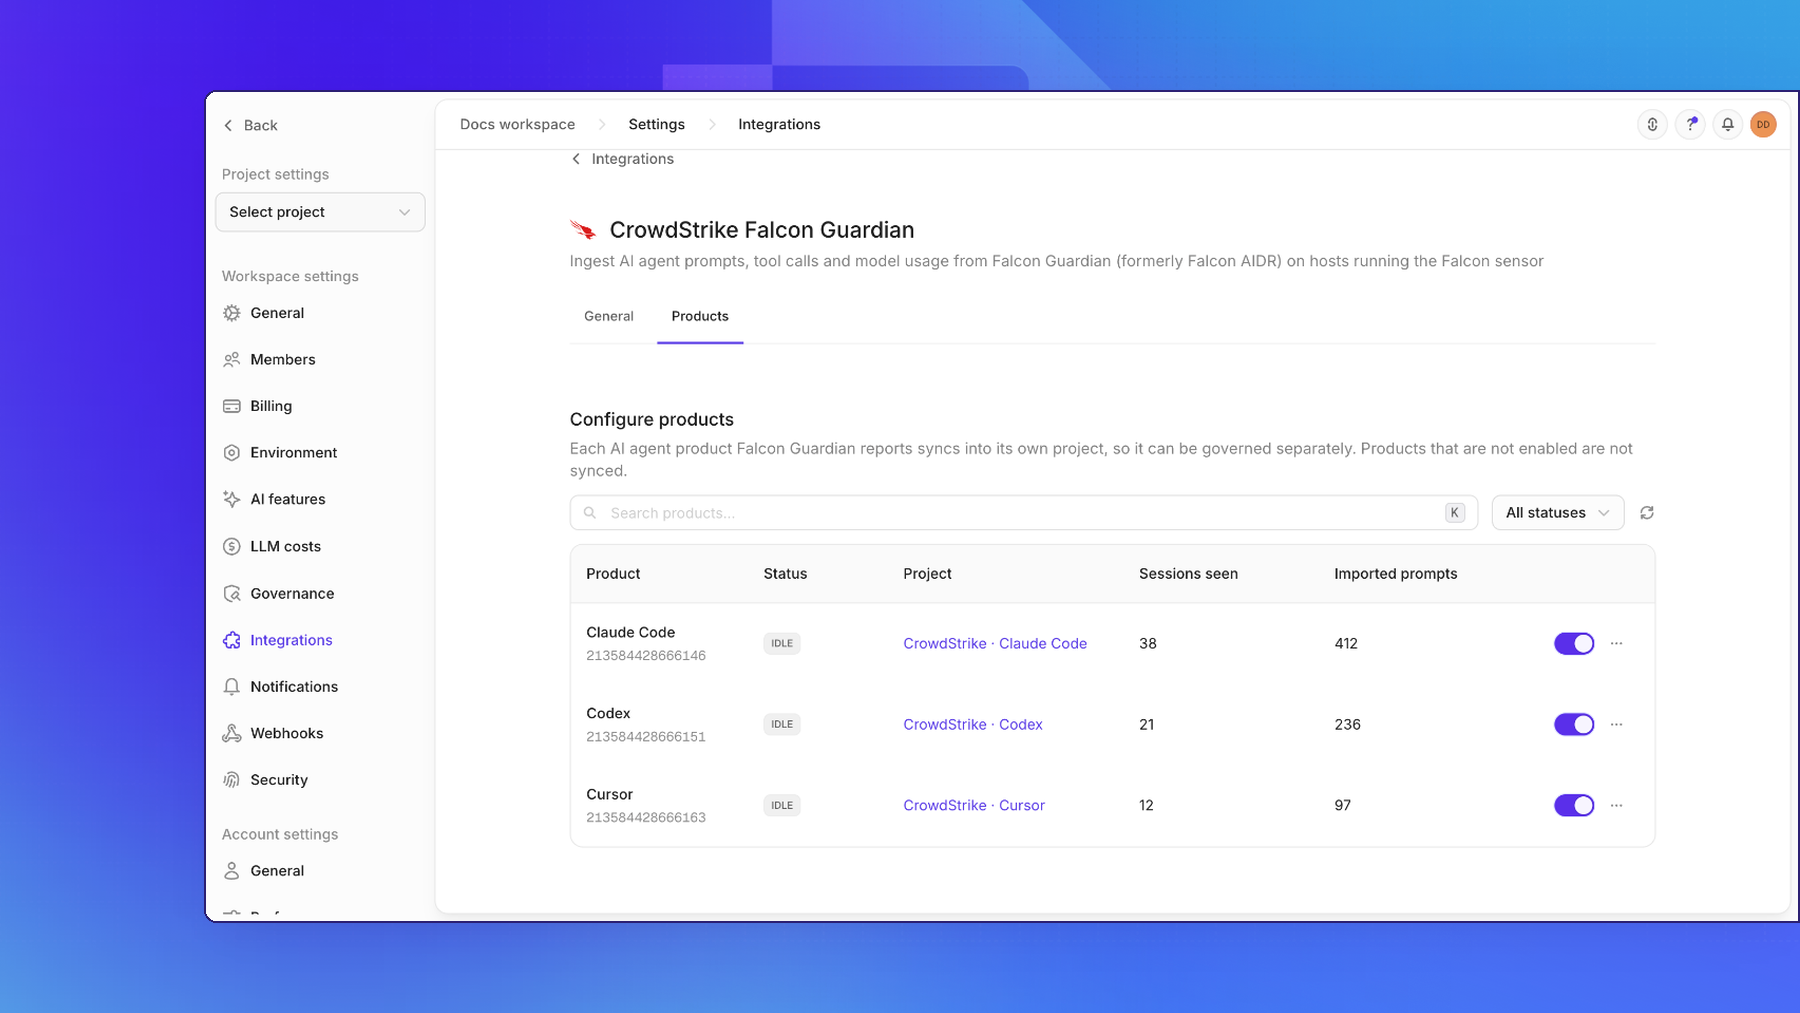Click the icon left of the help button
Image resolution: width=1800 pixels, height=1013 pixels.
coord(1652,124)
